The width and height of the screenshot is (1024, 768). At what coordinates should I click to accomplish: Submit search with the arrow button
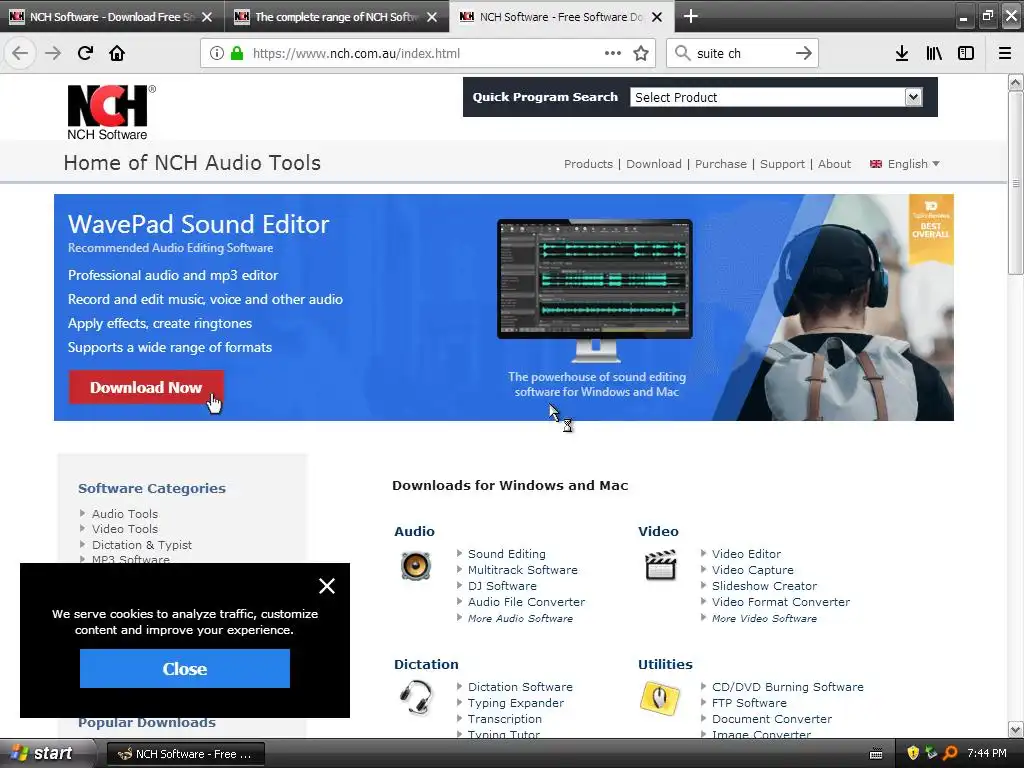coord(804,53)
